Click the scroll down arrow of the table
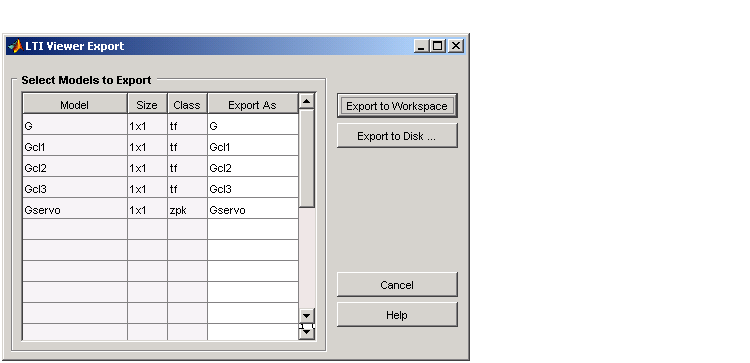 pos(306,316)
